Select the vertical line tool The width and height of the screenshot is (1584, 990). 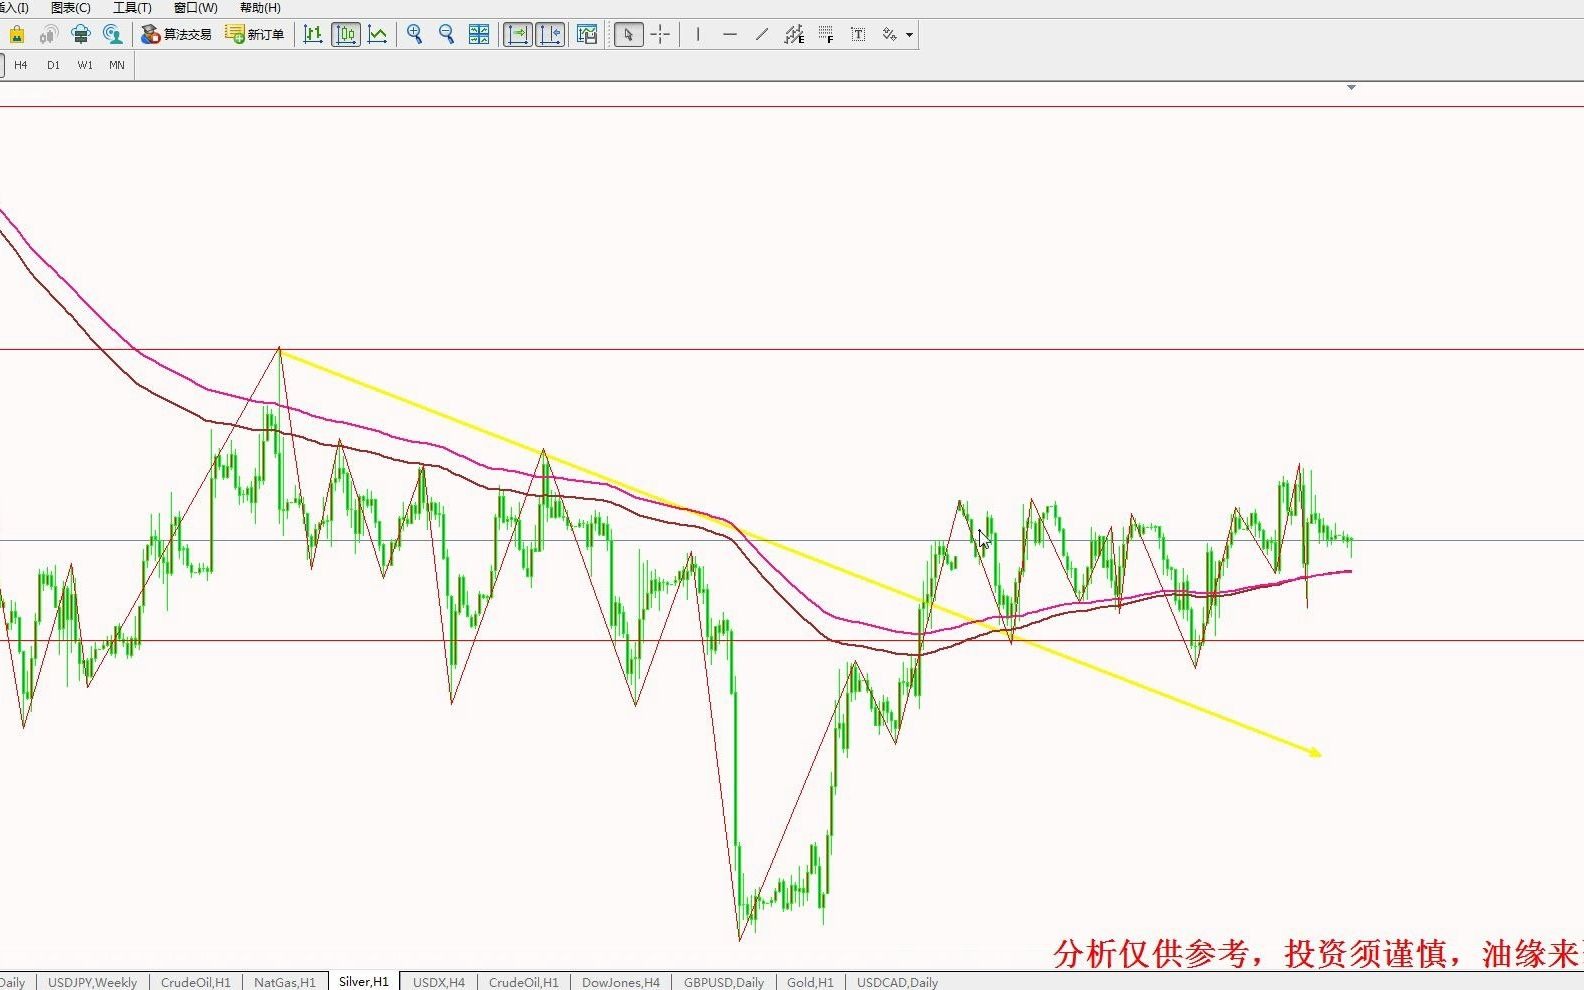pos(698,35)
